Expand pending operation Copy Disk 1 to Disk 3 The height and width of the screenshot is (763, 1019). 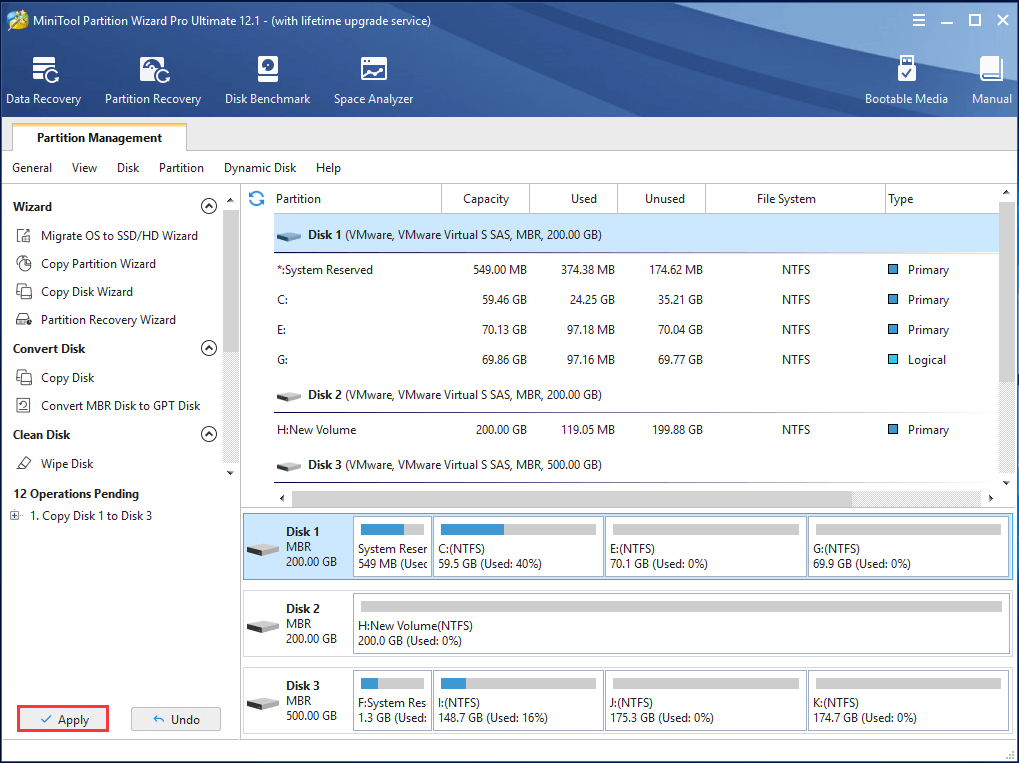tap(14, 515)
